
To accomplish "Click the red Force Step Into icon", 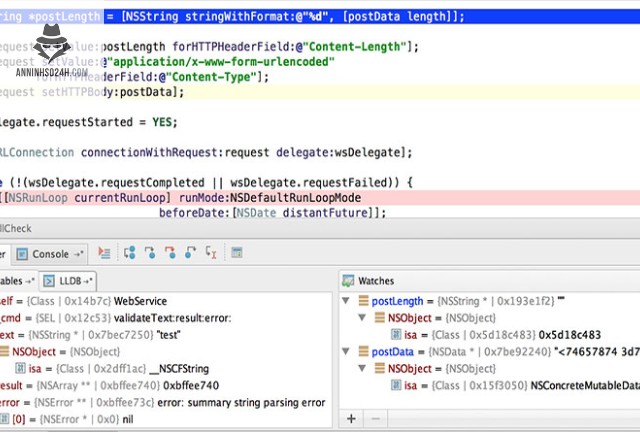I will click(x=170, y=253).
